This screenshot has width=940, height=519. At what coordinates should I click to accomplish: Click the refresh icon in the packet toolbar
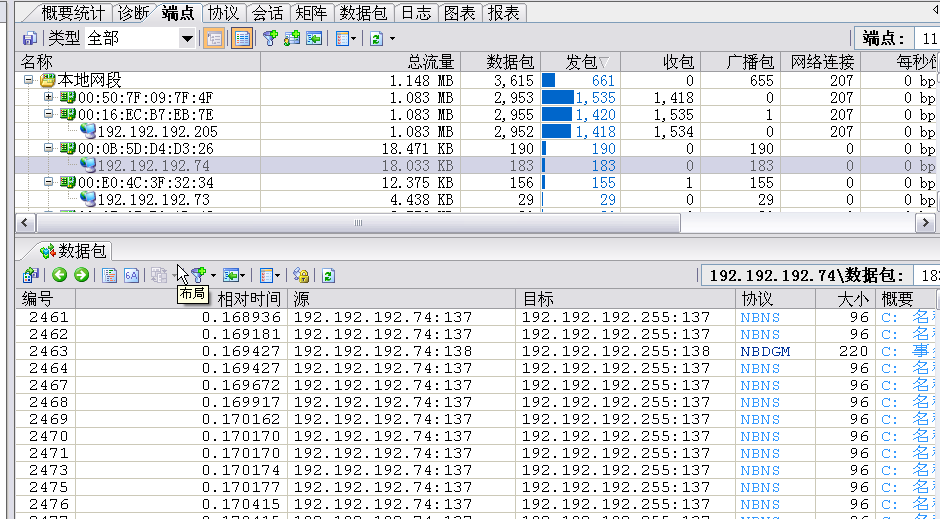pyautogui.click(x=327, y=275)
